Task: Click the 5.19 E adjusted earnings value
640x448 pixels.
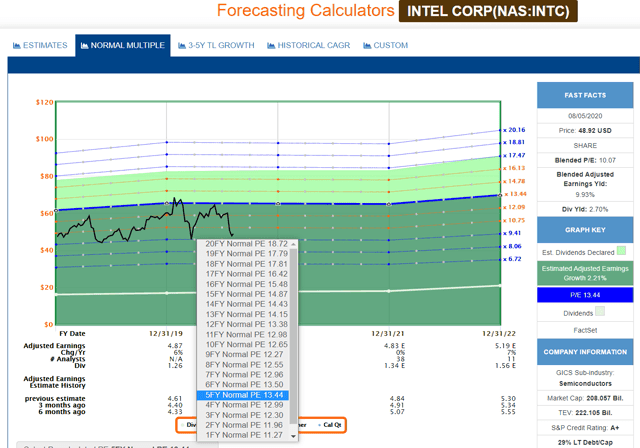Action: [x=505, y=346]
